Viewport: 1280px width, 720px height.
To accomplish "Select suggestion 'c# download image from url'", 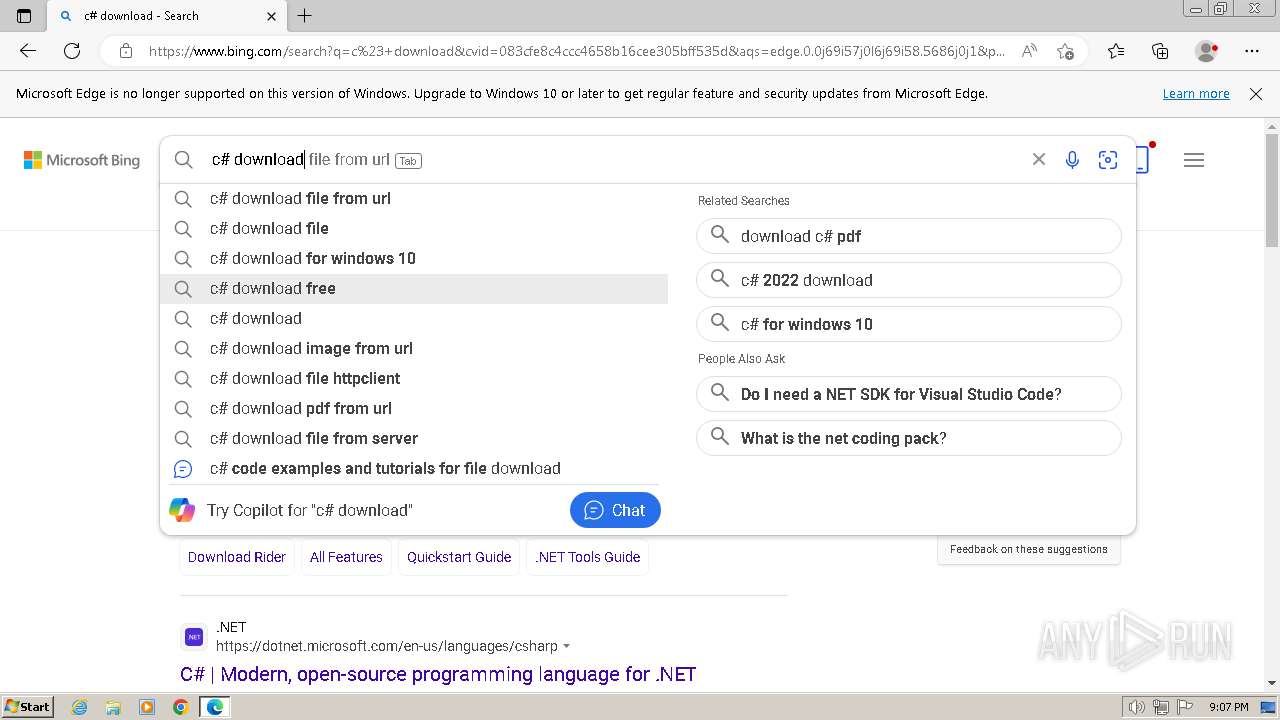I will (x=414, y=348).
